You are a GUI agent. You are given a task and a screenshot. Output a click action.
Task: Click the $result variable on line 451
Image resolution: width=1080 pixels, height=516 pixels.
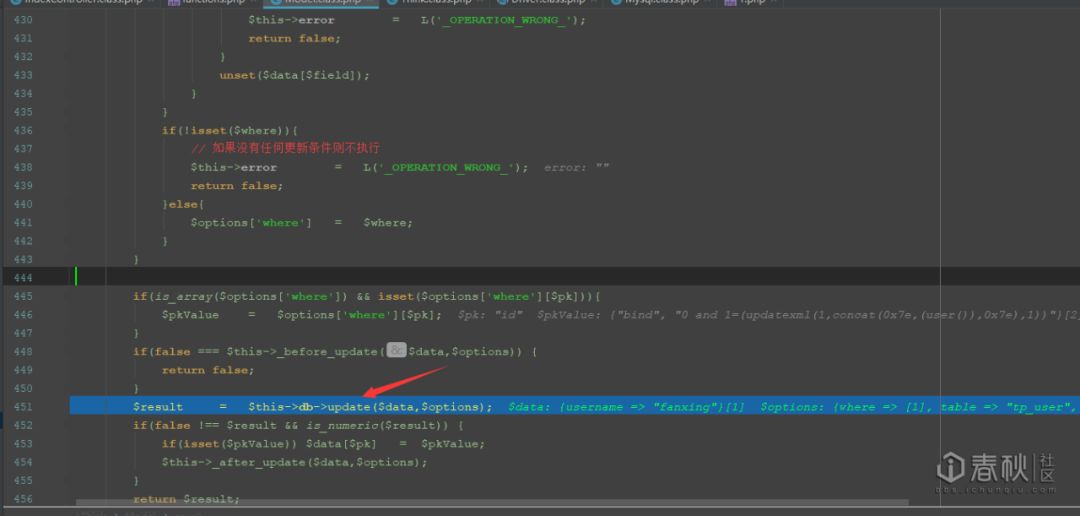click(158, 407)
